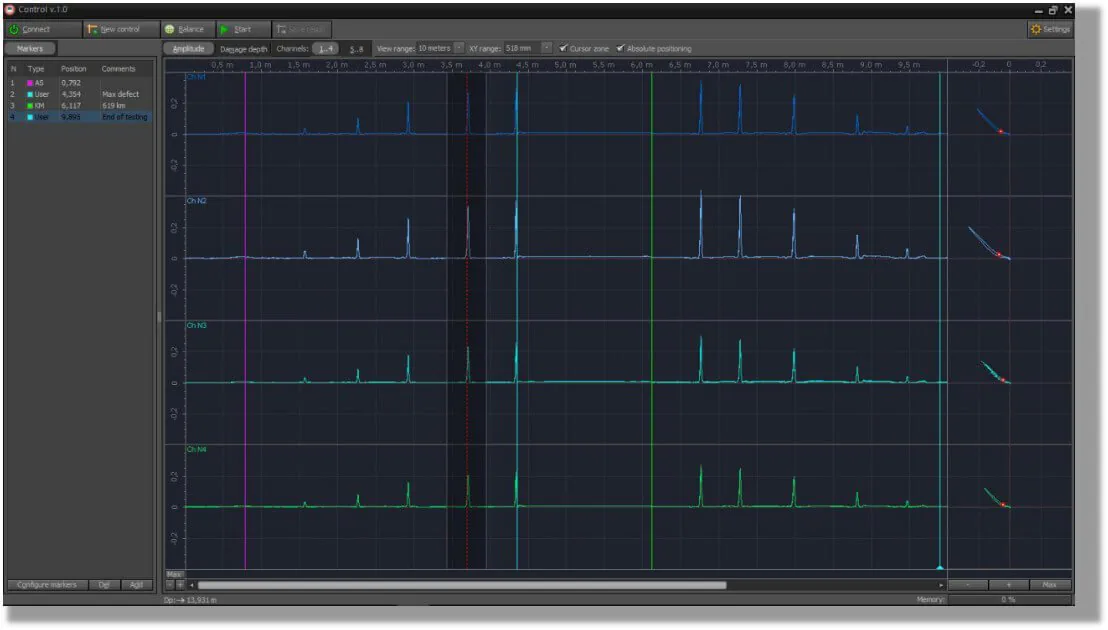Switch to the Amplitude tab
This screenshot has height=630, width=1108.
click(x=189, y=49)
